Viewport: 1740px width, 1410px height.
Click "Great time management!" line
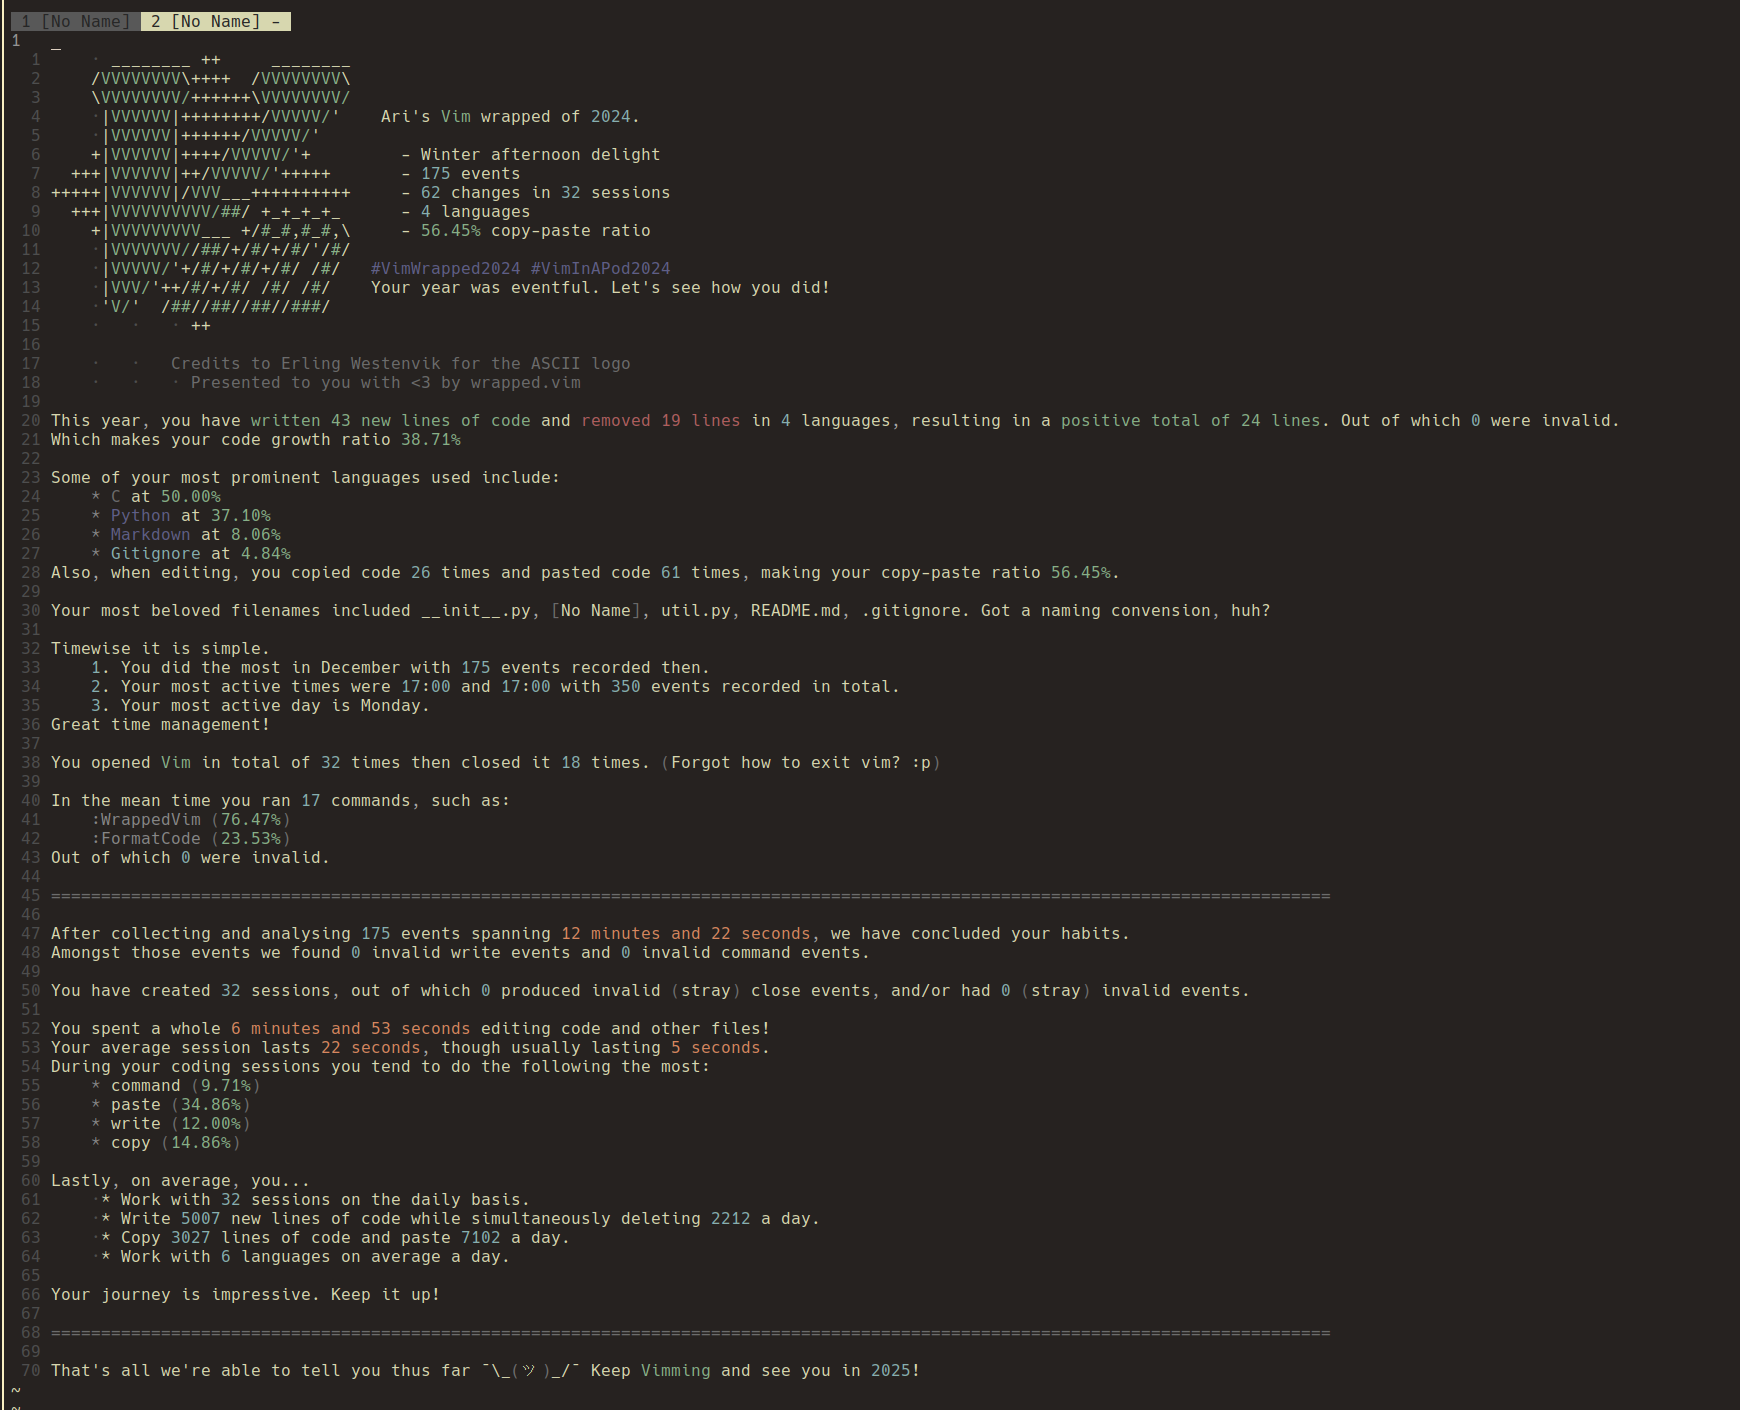pyautogui.click(x=160, y=724)
